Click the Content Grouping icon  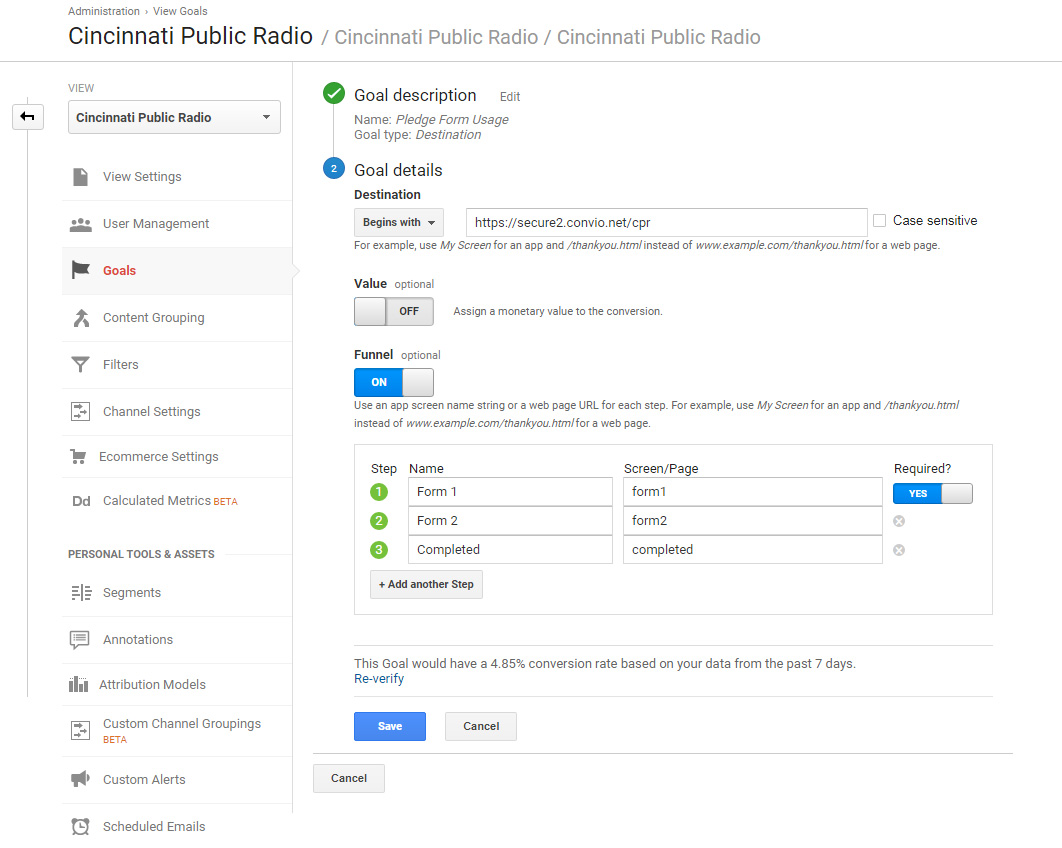pyautogui.click(x=81, y=318)
